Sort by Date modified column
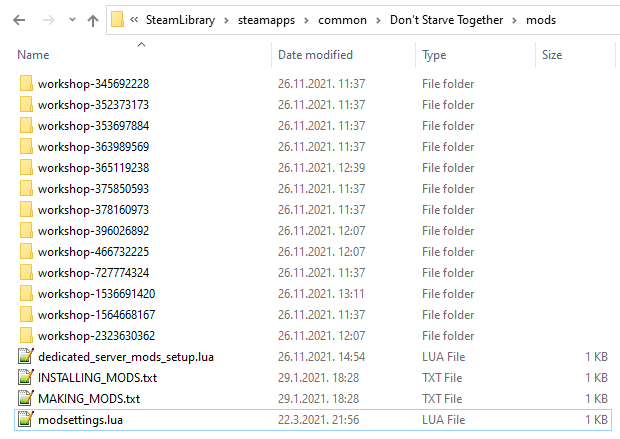The width and height of the screenshot is (620, 439). (315, 55)
